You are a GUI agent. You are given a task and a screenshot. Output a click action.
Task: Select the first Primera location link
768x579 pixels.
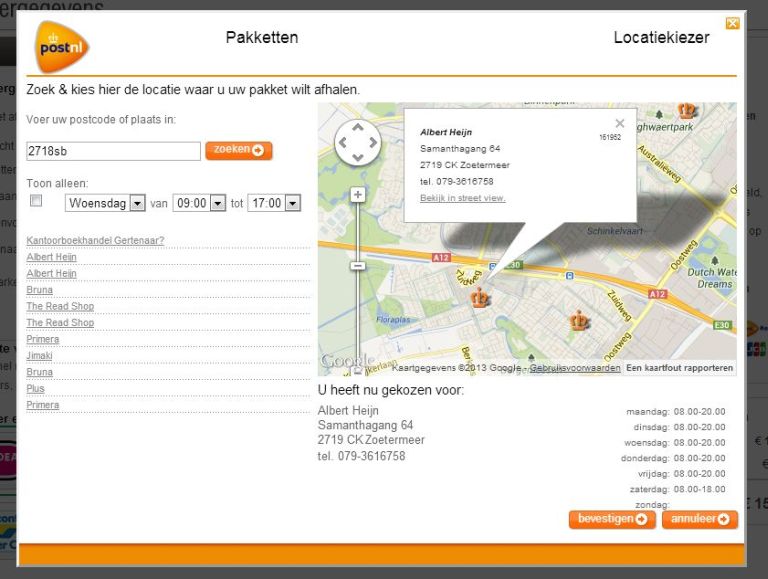[43, 339]
